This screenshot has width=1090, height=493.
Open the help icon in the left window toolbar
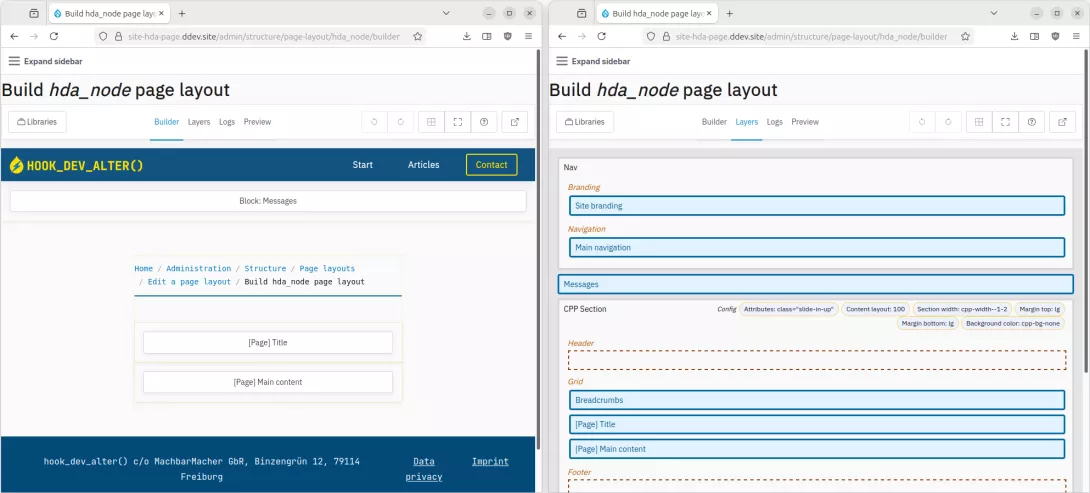click(x=484, y=122)
